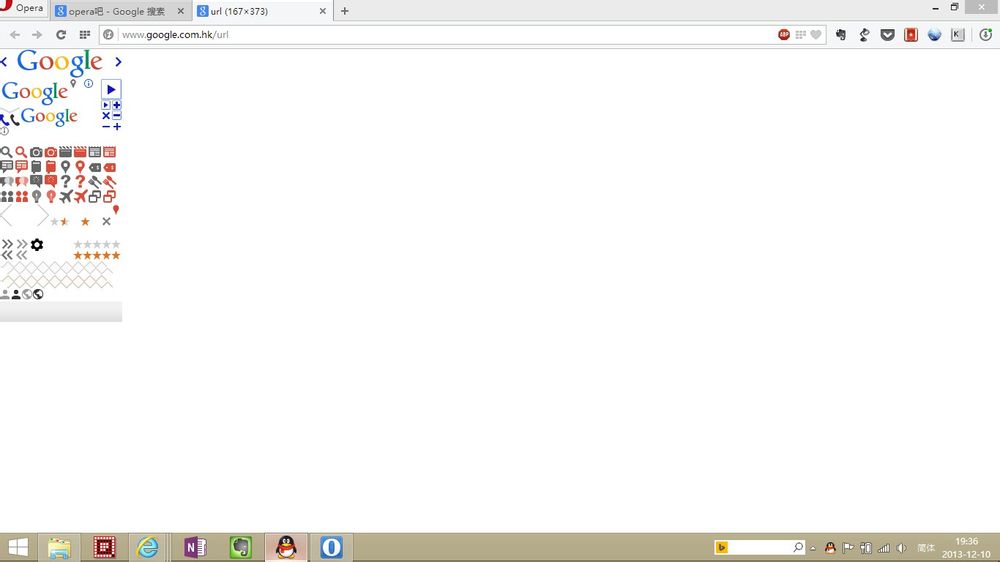Image resolution: width=1000 pixels, height=562 pixels.
Task: Show site information badge in address bar
Action: pos(108,34)
